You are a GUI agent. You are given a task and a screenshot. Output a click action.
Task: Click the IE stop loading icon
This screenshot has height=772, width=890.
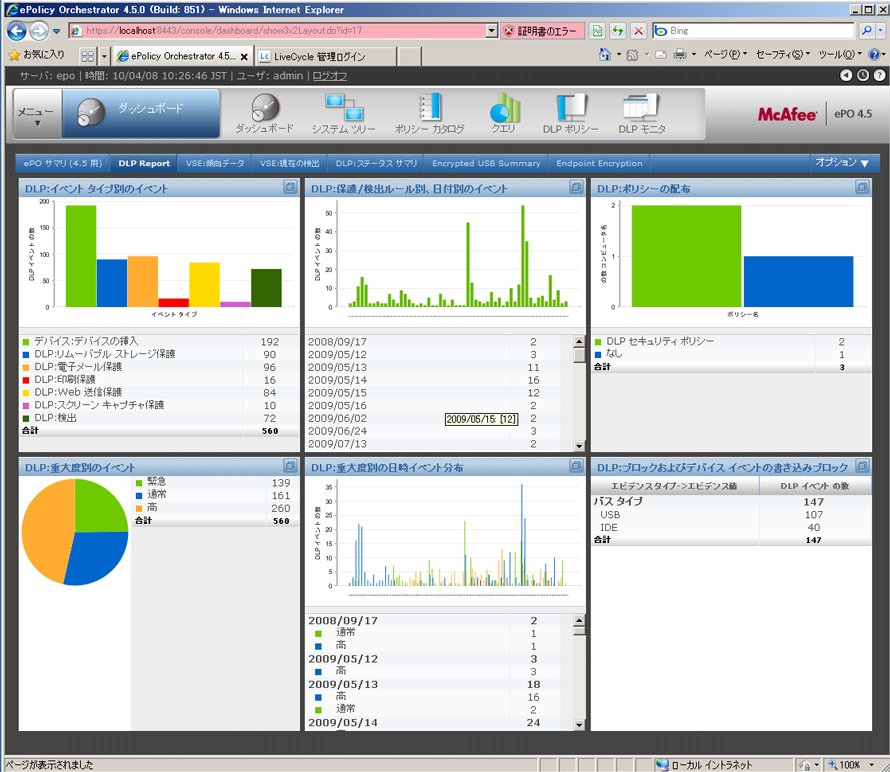click(639, 31)
